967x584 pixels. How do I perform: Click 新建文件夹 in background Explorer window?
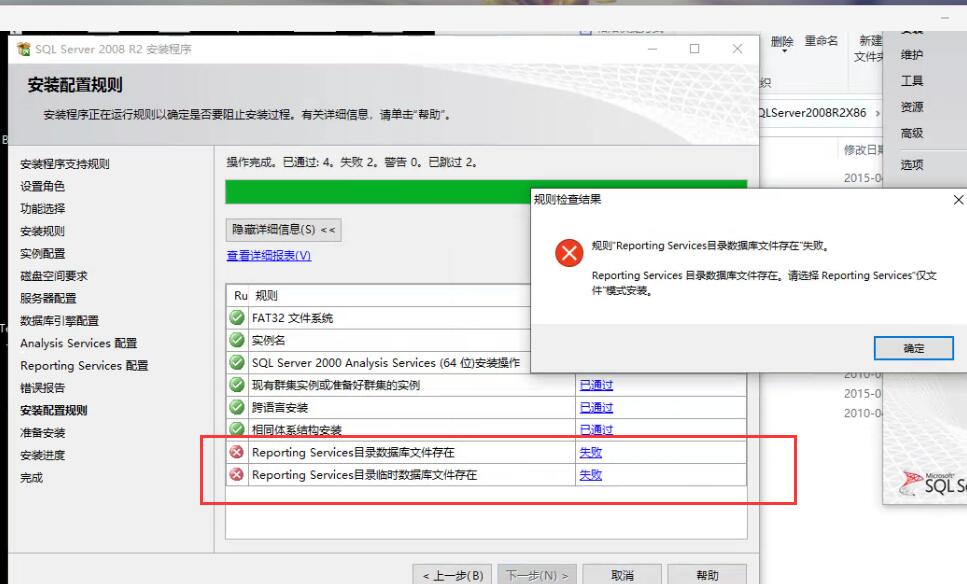pos(869,49)
